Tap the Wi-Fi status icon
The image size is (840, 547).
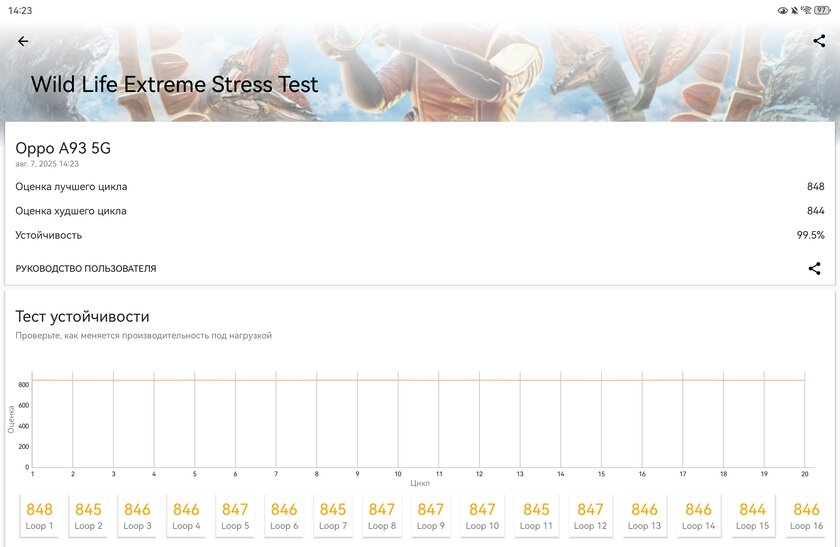pos(806,10)
